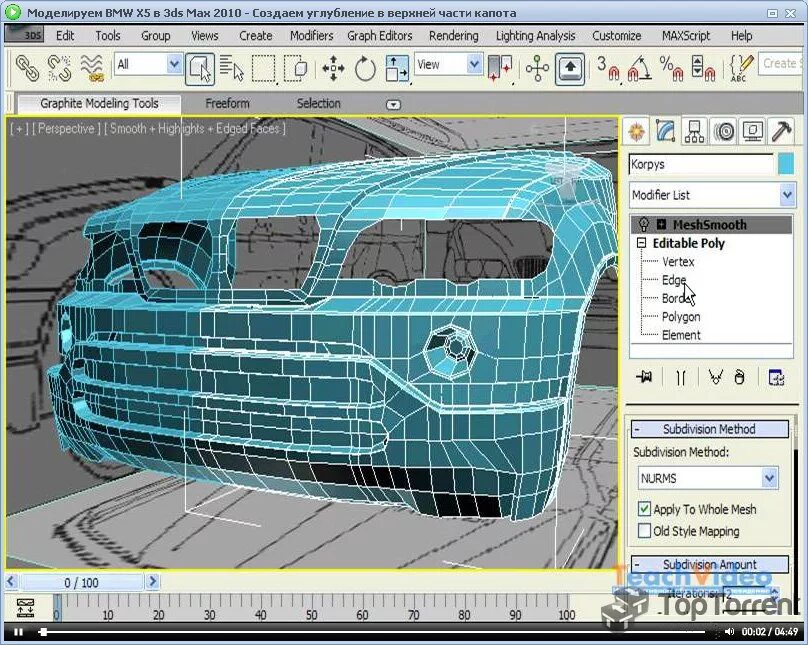This screenshot has width=808, height=645.
Task: Click Use Pivot Point Center icon
Action: click(500, 68)
